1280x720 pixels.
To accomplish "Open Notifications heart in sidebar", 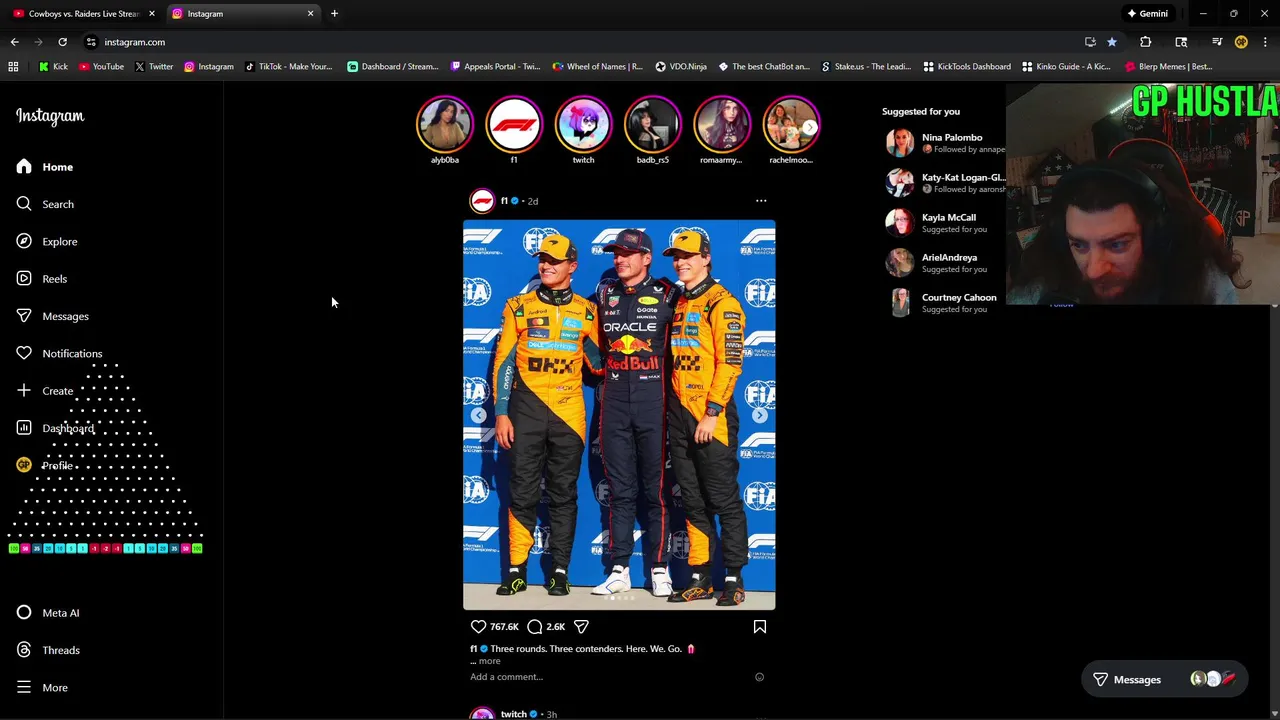I will coord(59,353).
